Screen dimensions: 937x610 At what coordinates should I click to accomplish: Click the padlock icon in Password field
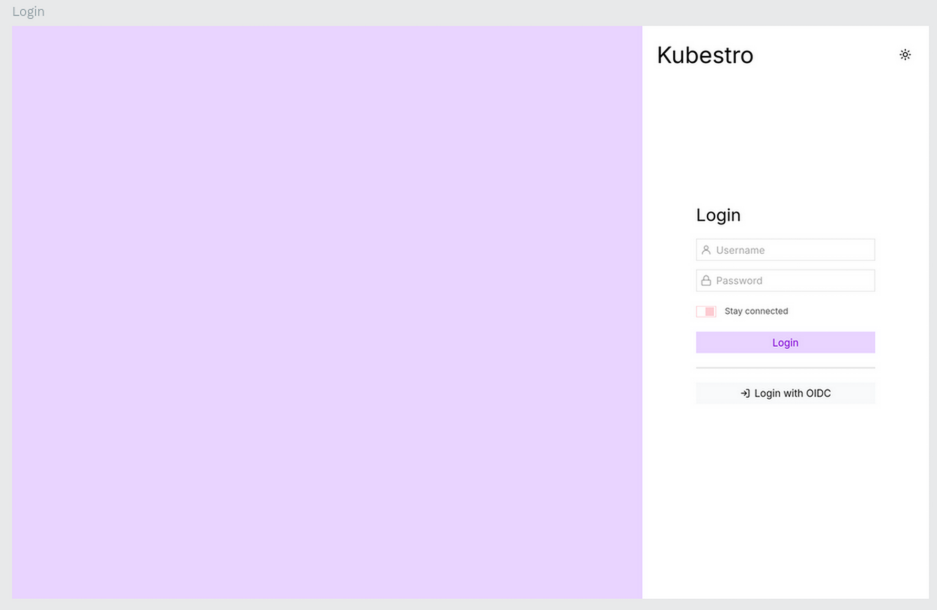(x=706, y=281)
